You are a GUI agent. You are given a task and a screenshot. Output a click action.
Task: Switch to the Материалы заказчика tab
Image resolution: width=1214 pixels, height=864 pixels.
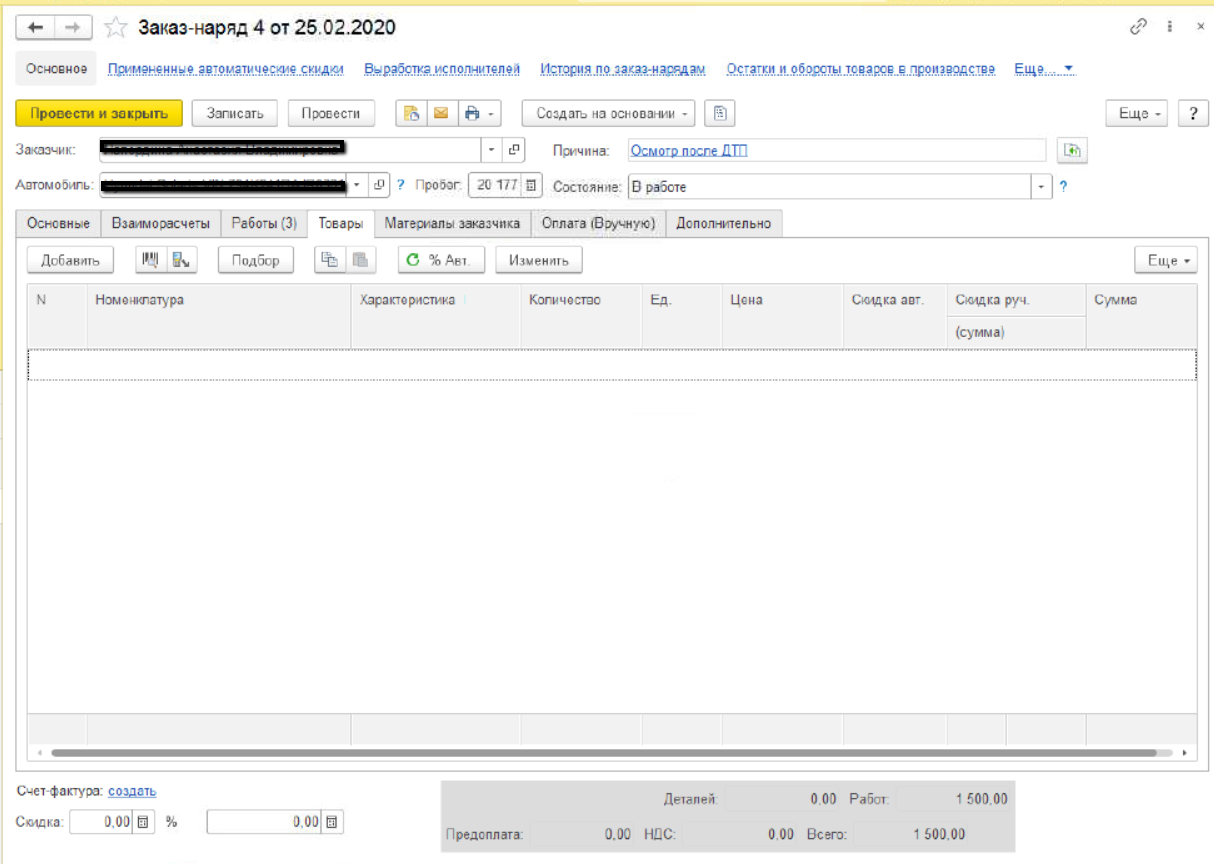452,224
